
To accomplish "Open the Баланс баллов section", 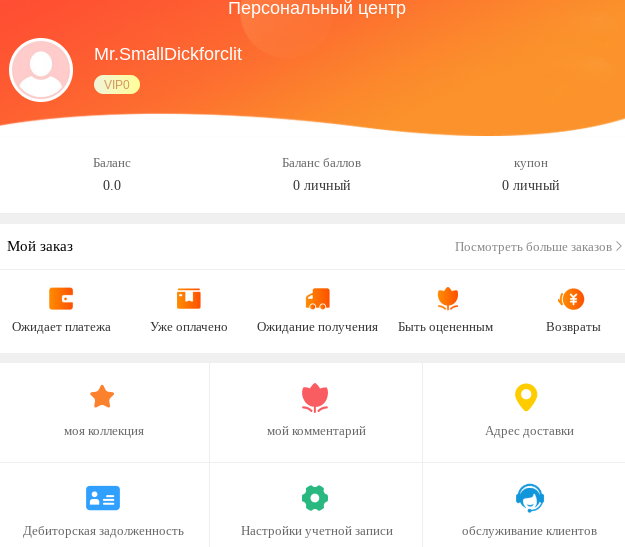I will click(x=321, y=174).
